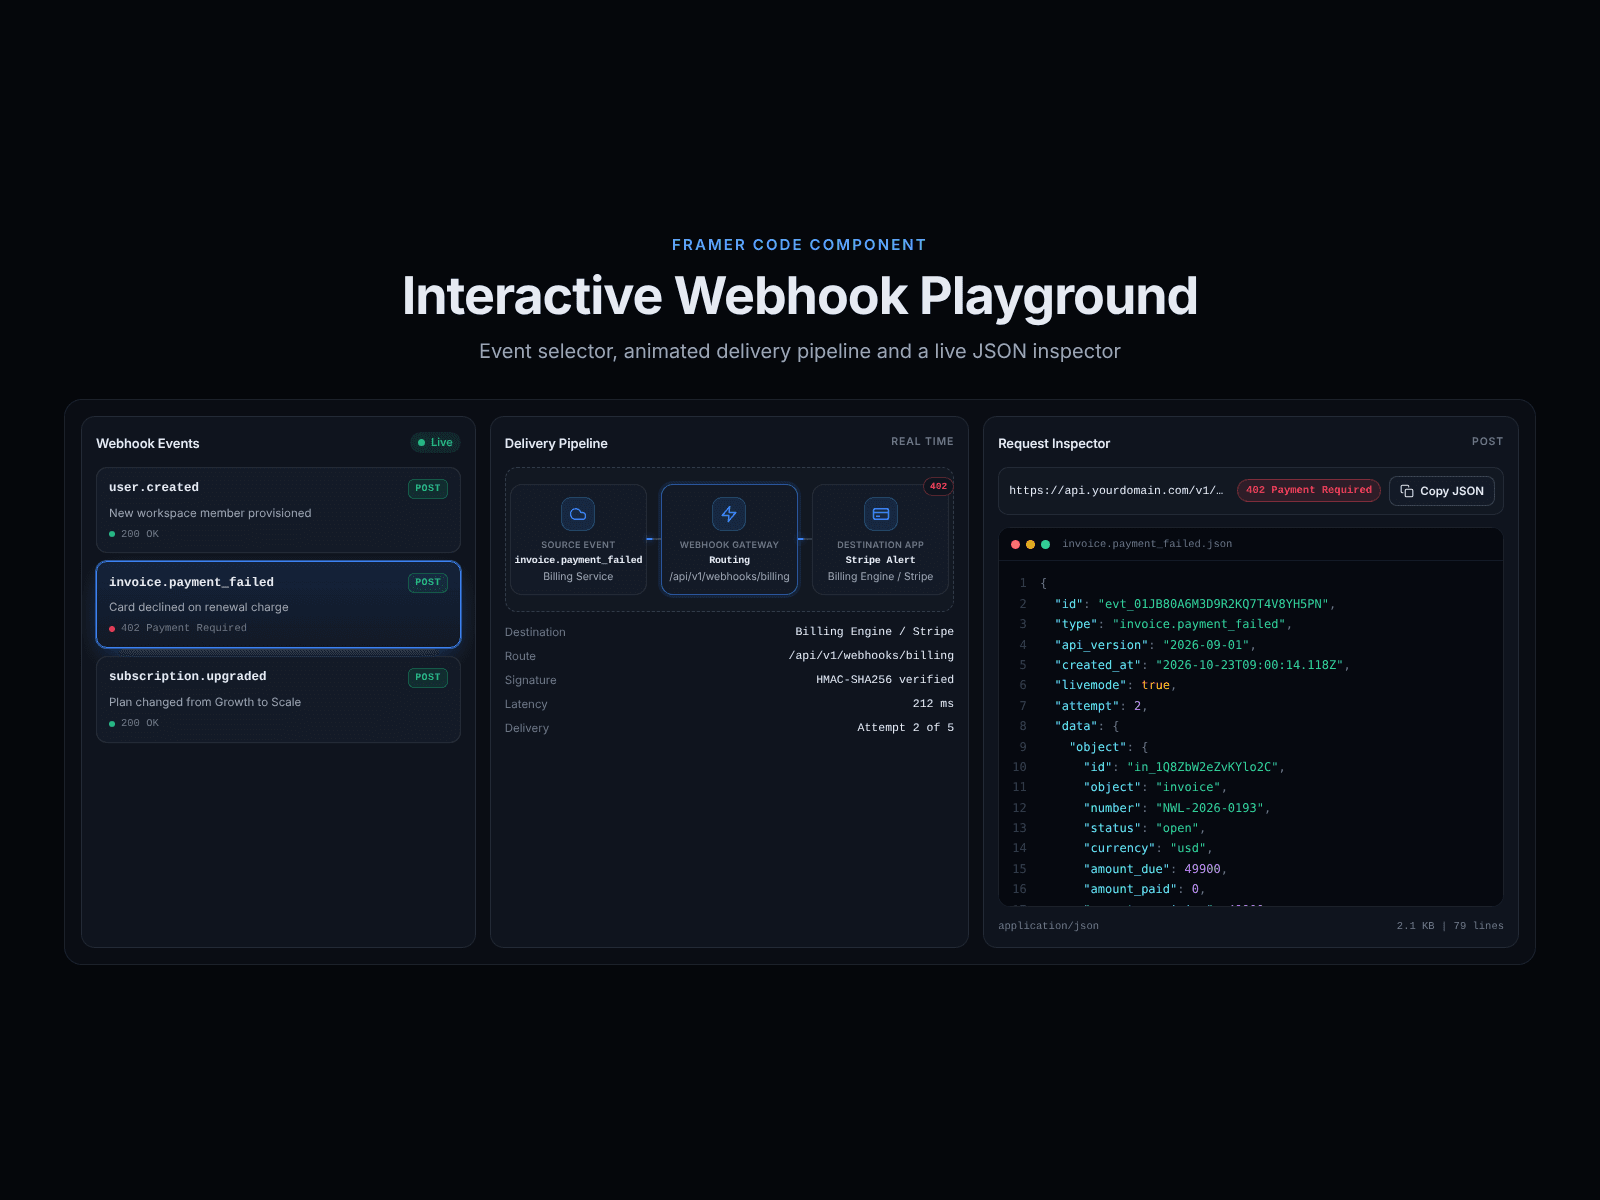The height and width of the screenshot is (1200, 1600).
Task: Click the POST badge on user.created
Action: coord(428,488)
